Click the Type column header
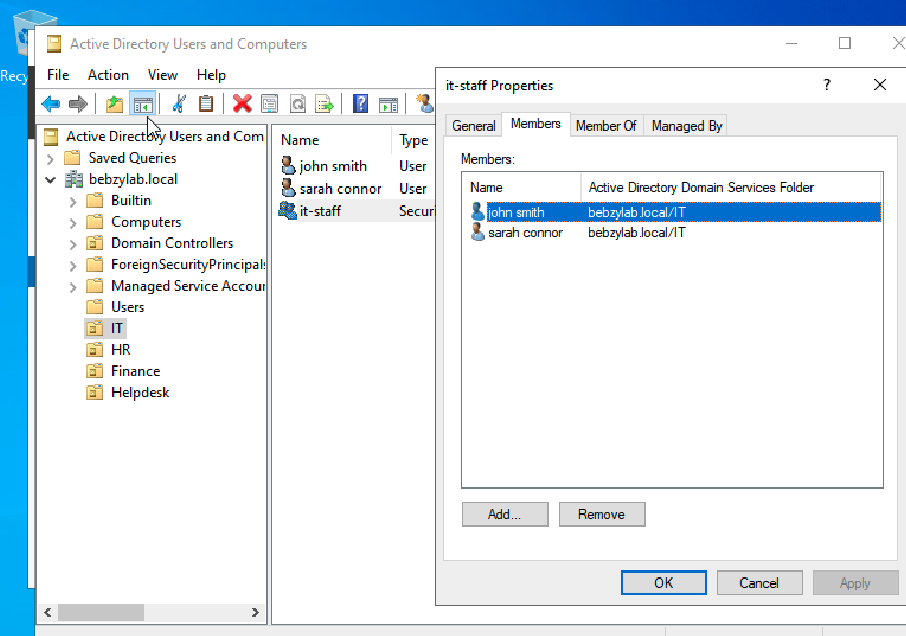The width and height of the screenshot is (906, 636). 414,140
